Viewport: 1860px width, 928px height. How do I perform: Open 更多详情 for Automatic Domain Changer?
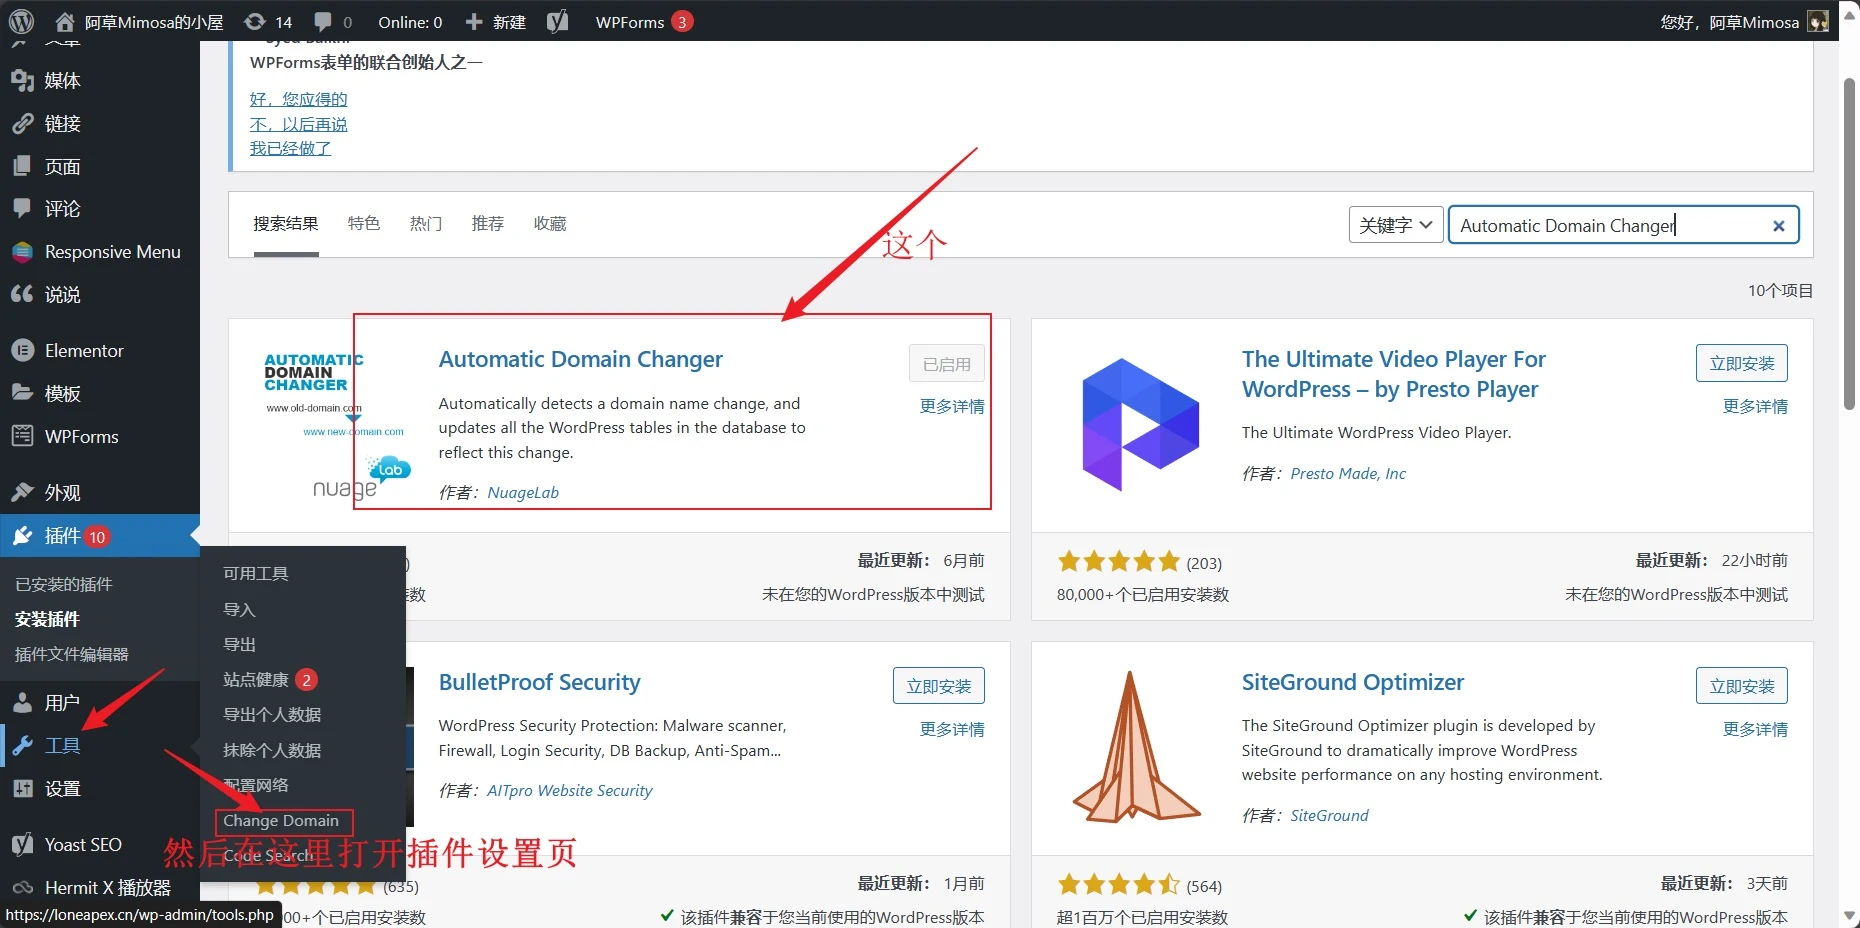(951, 407)
